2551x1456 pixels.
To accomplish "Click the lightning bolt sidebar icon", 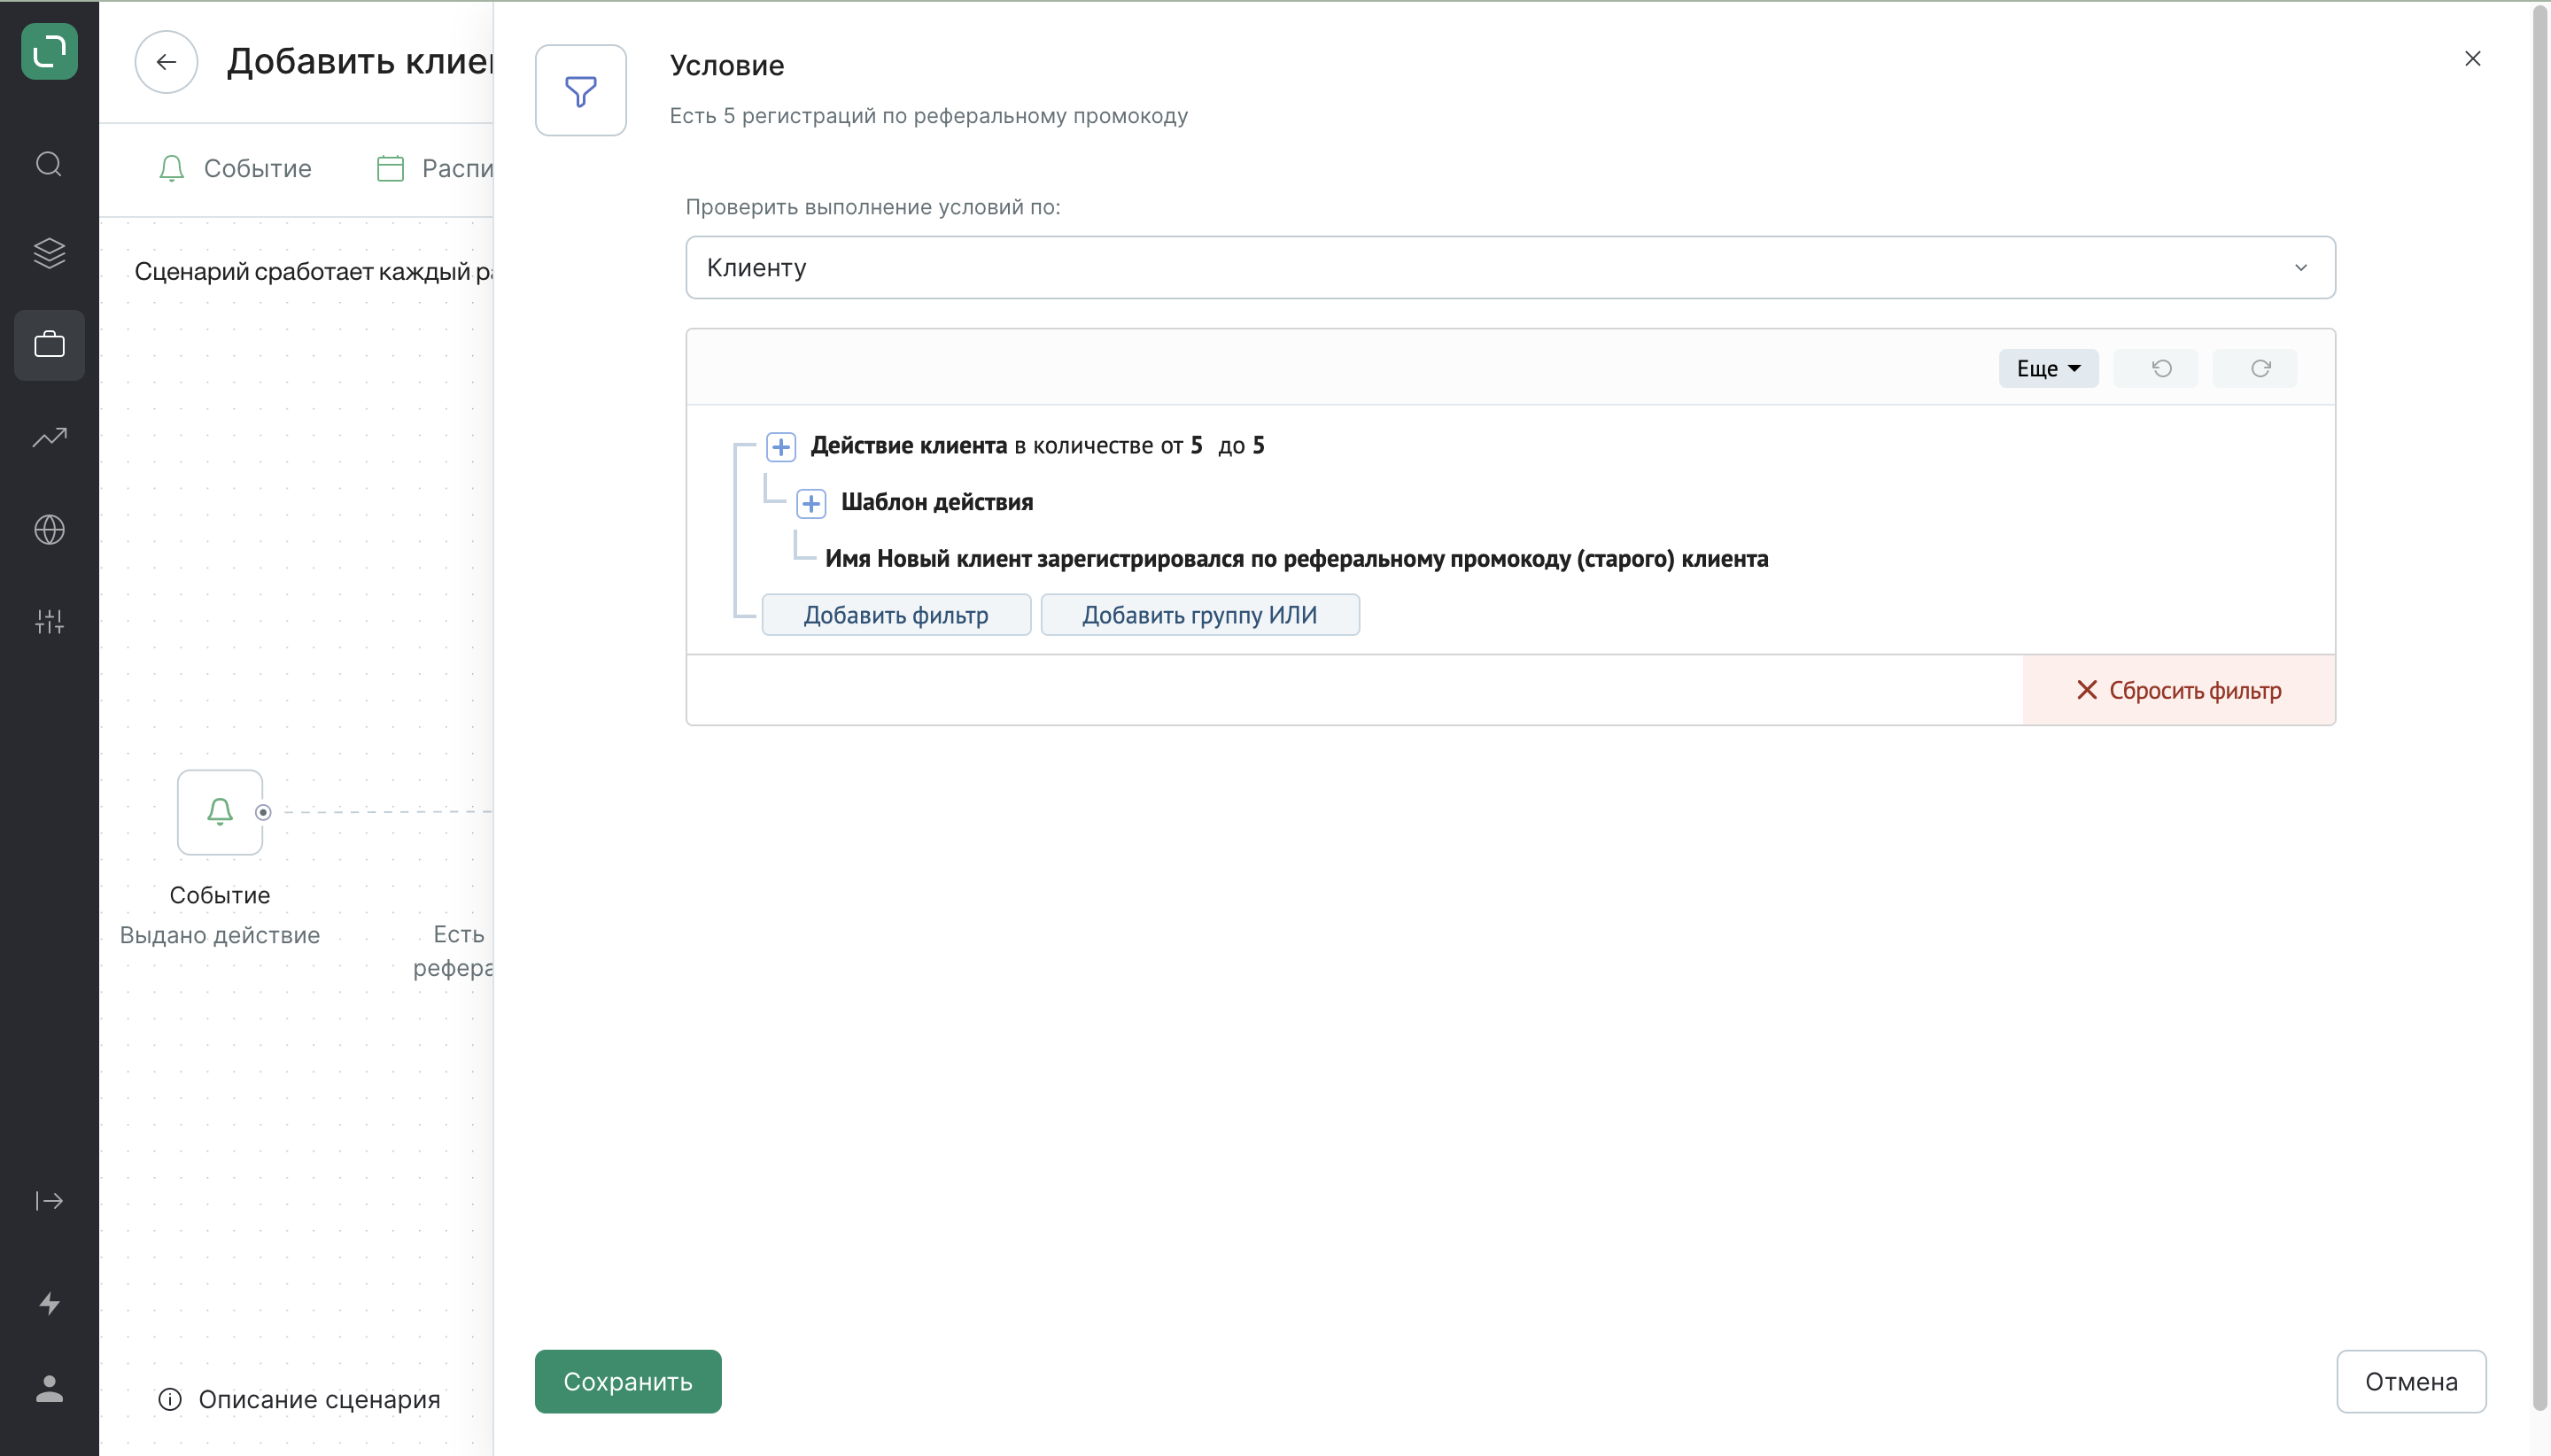I will coord(49,1303).
